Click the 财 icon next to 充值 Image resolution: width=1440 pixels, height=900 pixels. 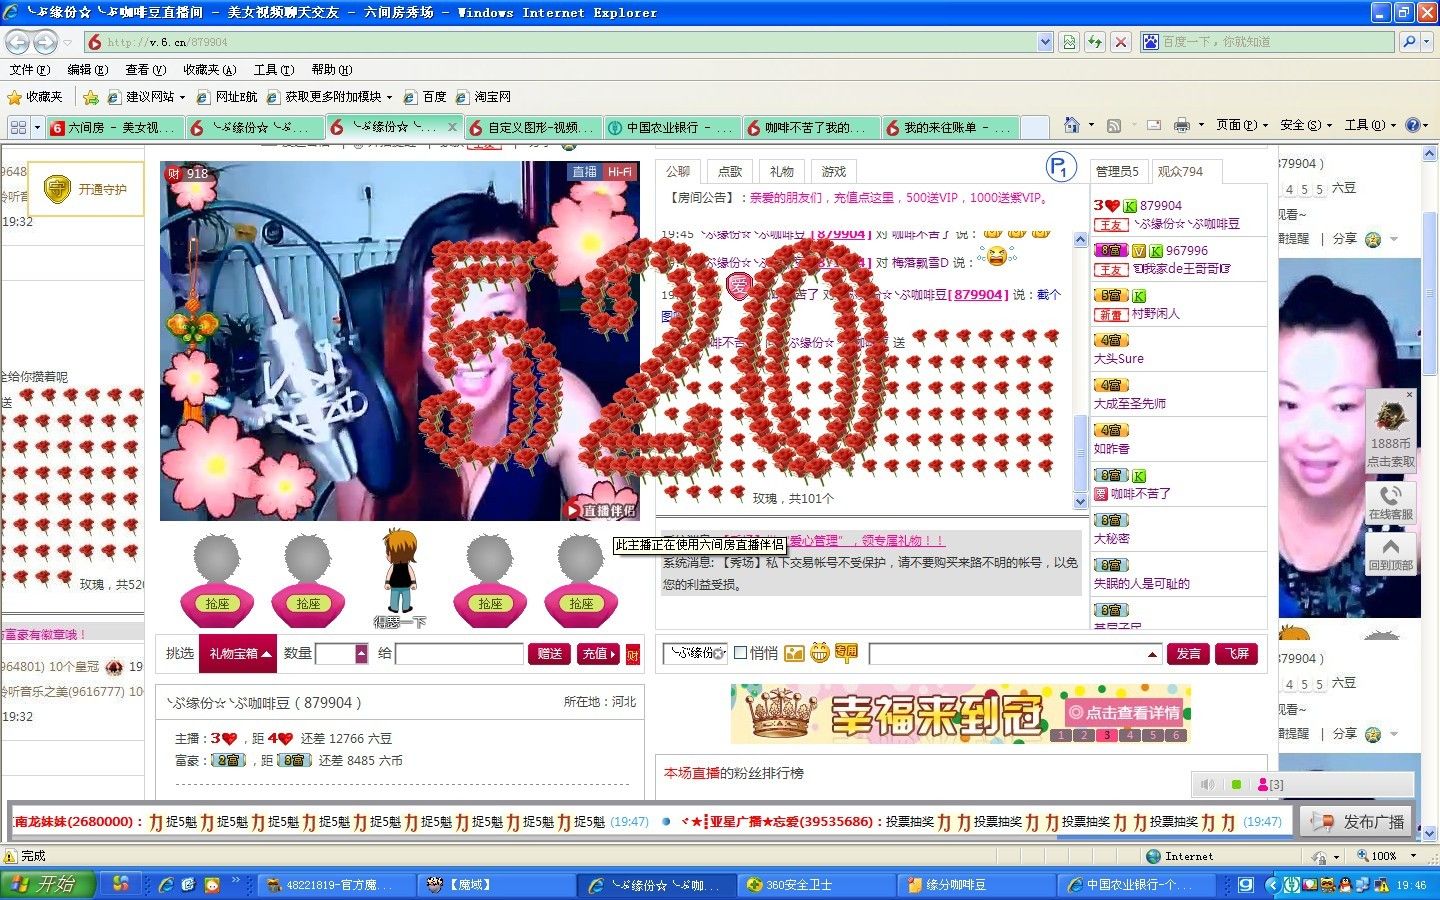click(x=633, y=654)
